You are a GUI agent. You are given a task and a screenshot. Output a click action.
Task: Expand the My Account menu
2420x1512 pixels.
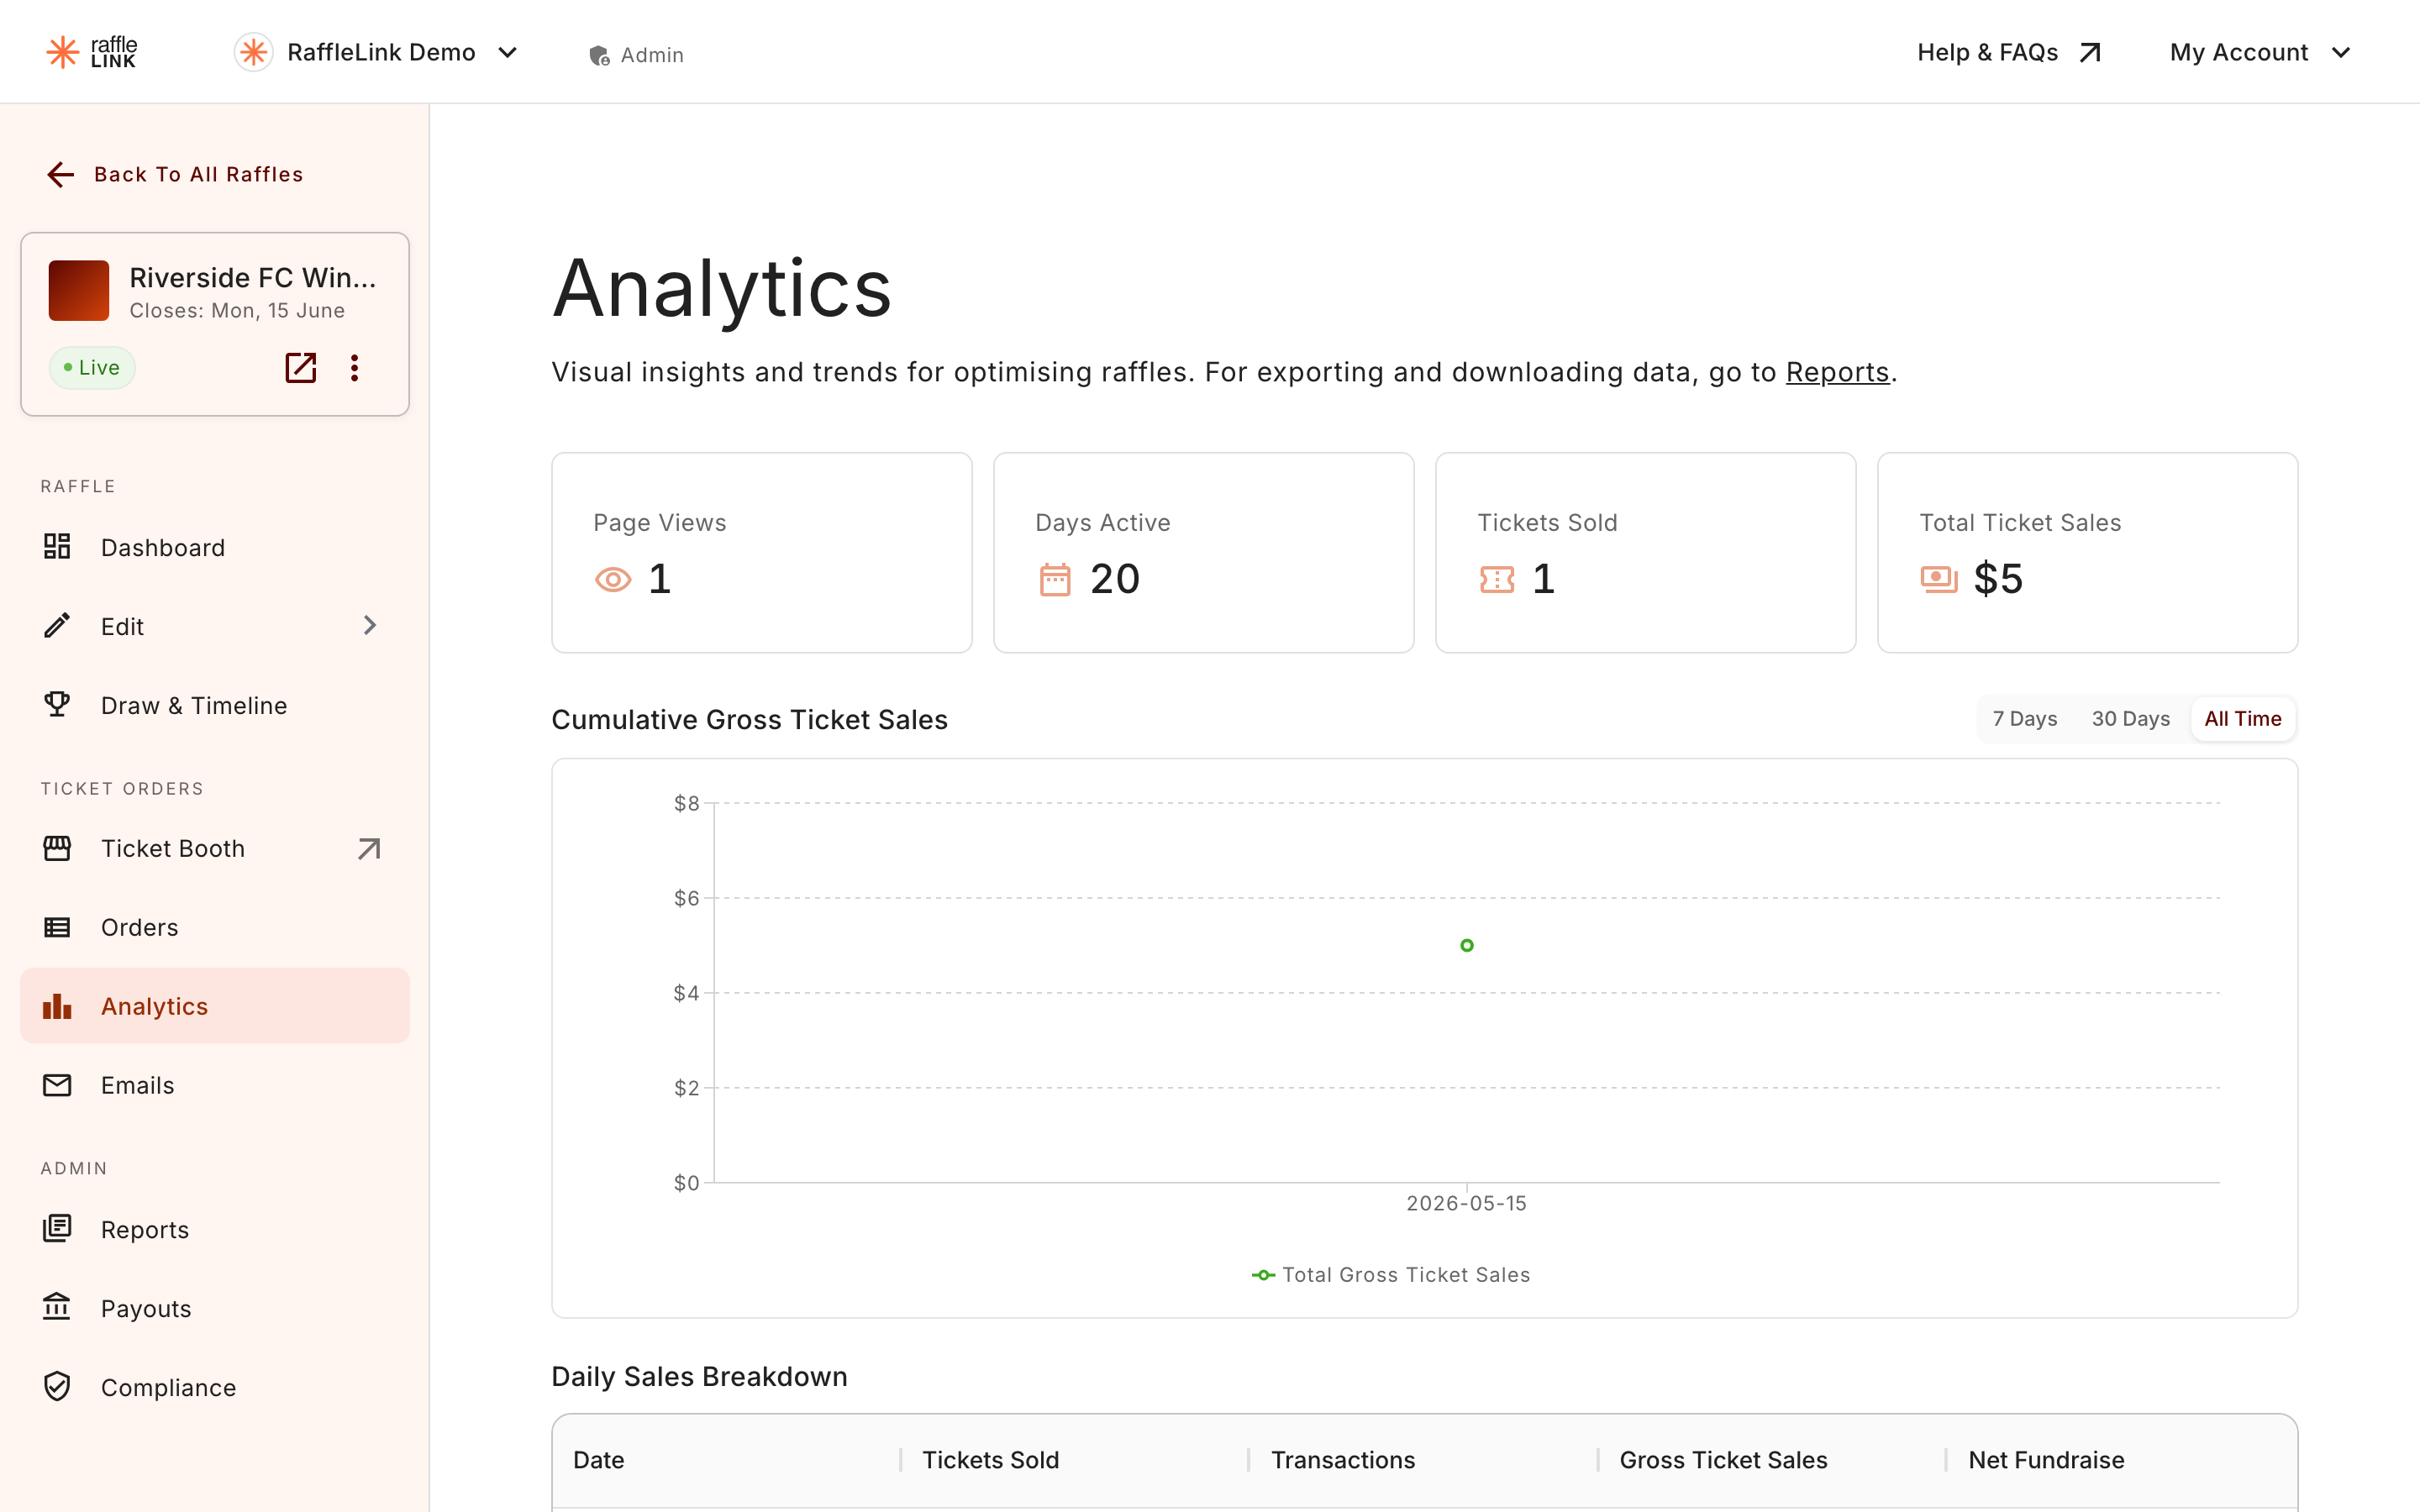coord(2260,52)
